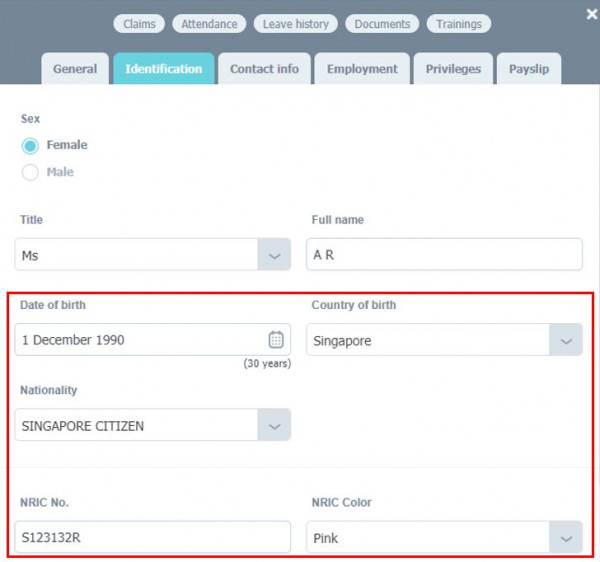Viewport: 600px width, 562px height.
Task: Click the Claims button
Action: 139,24
